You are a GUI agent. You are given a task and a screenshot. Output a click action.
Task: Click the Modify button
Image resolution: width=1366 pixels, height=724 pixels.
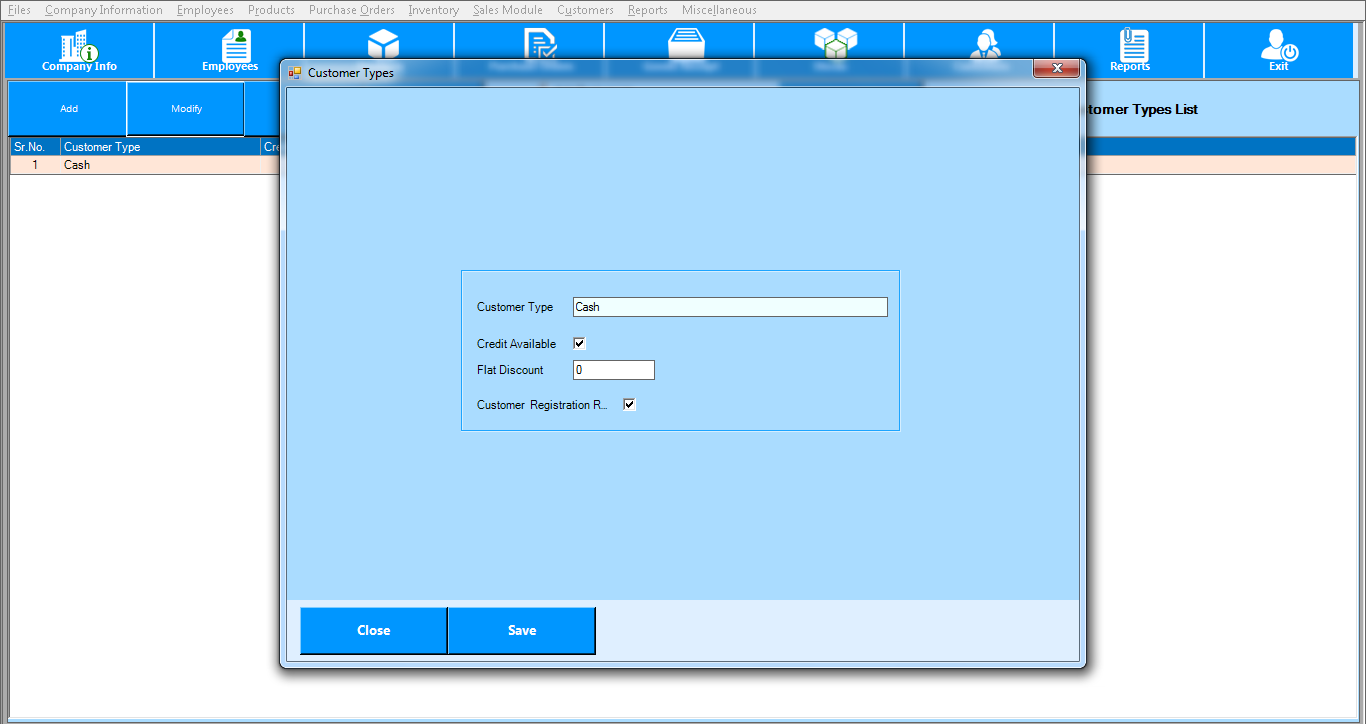pyautogui.click(x=186, y=109)
